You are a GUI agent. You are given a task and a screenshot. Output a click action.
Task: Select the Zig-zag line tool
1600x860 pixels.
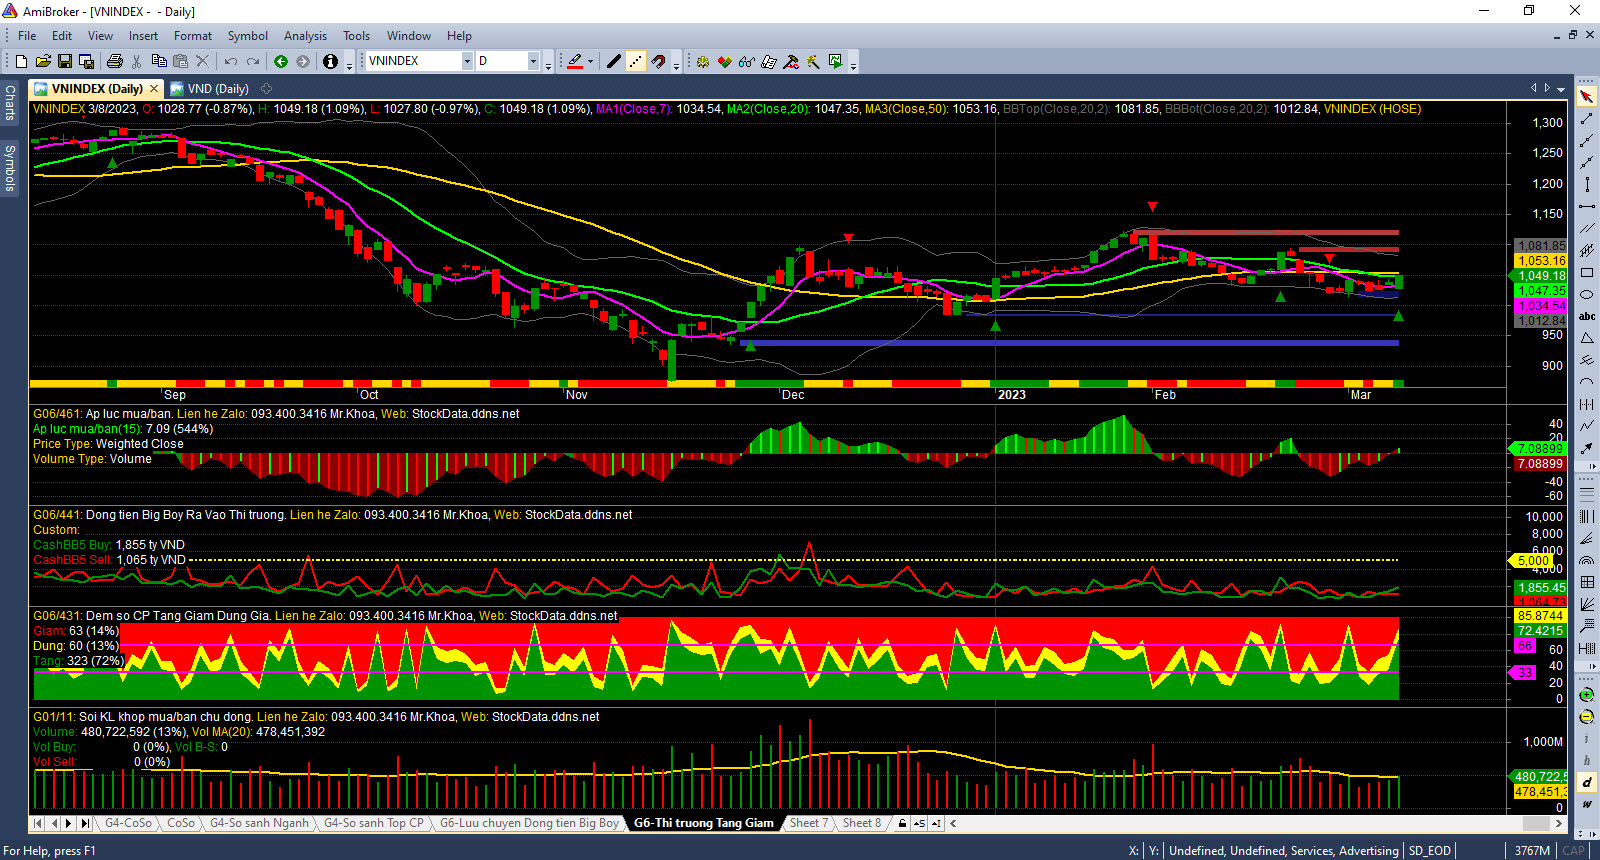pyautogui.click(x=1587, y=426)
